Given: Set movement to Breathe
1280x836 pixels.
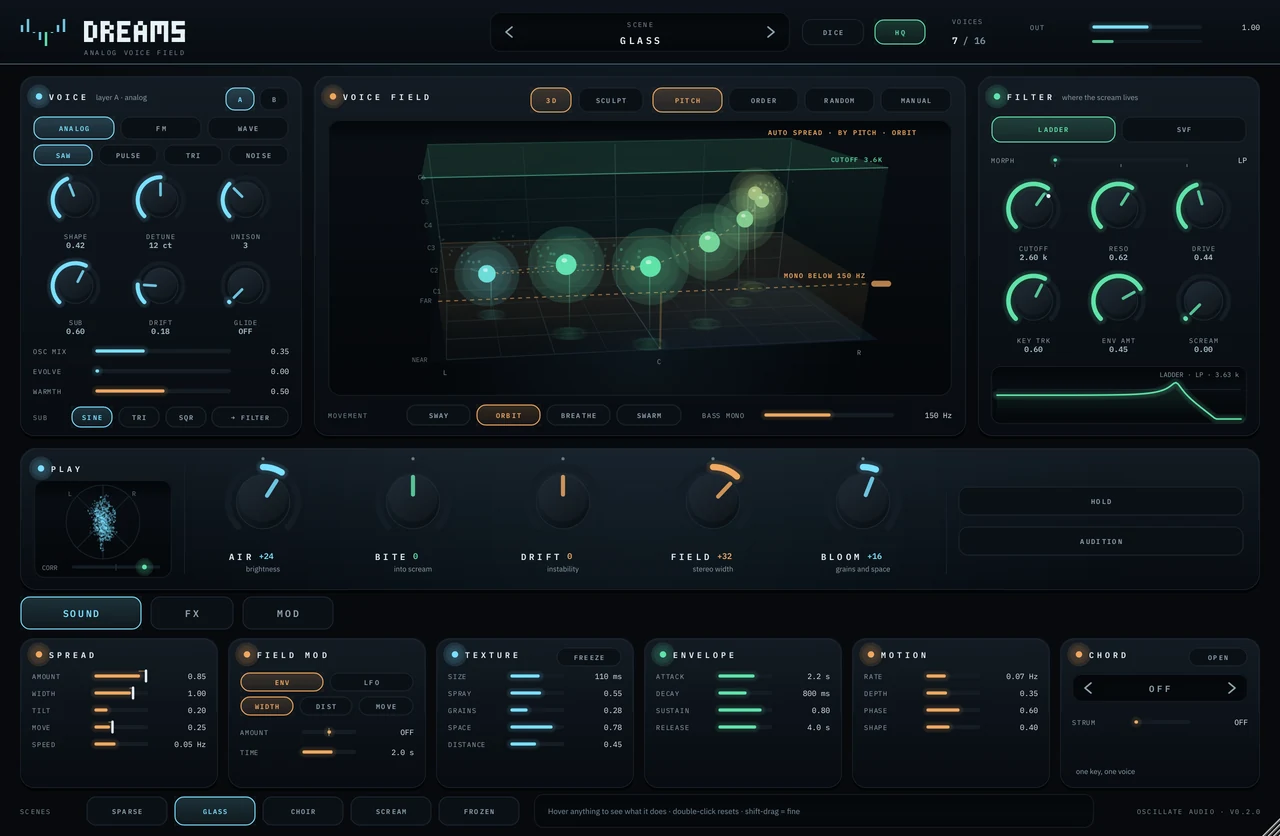Looking at the screenshot, I should [x=578, y=415].
